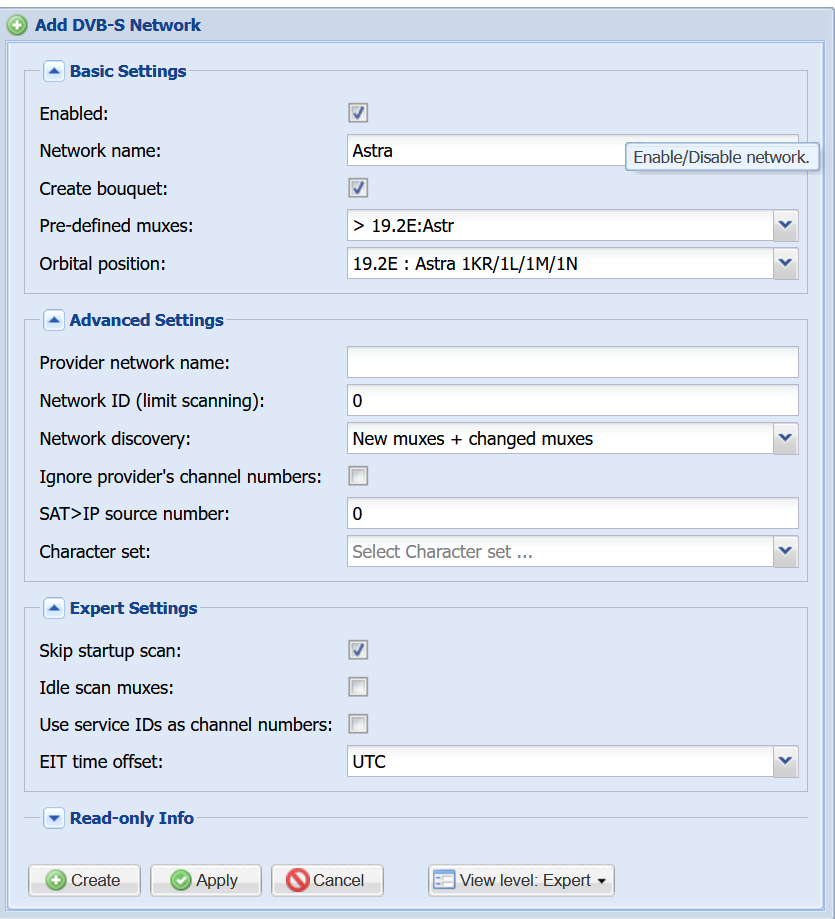Cancel adding the network
The width and height of the screenshot is (835, 919).
[x=327, y=880]
